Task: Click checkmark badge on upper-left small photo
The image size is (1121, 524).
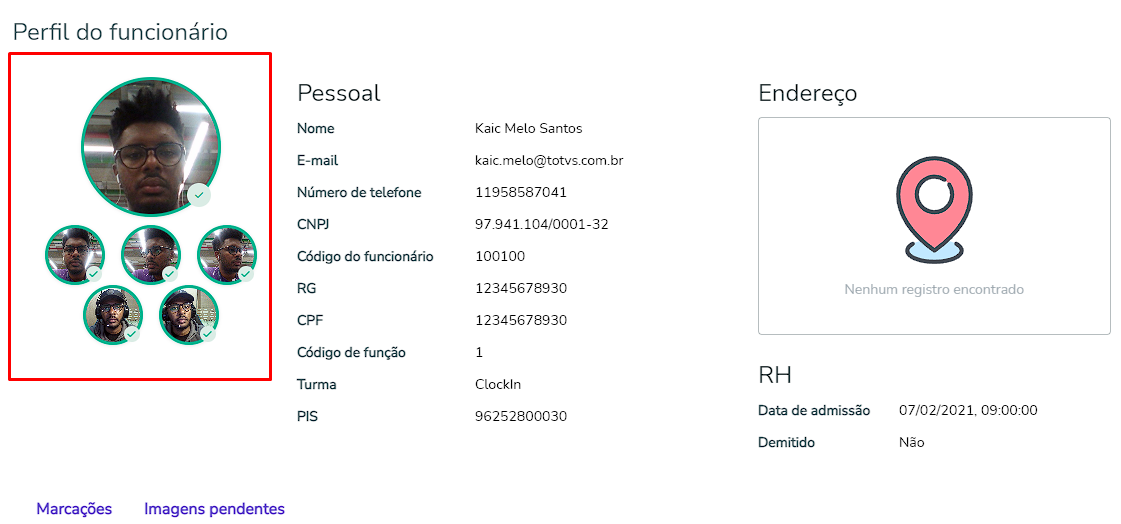Action: pos(93,273)
